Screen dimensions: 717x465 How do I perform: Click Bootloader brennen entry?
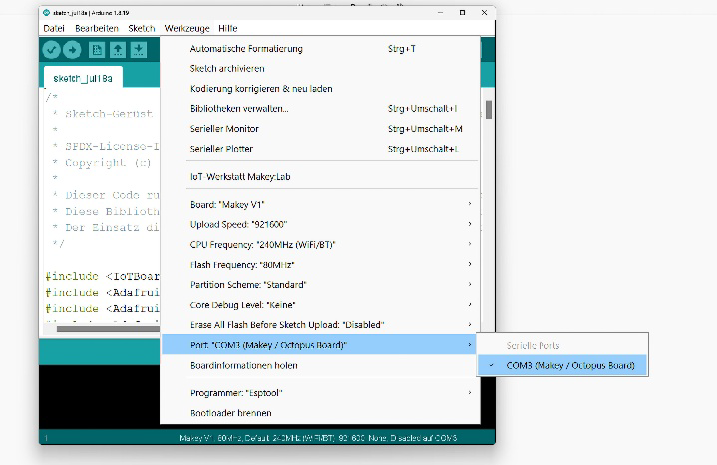(x=230, y=412)
